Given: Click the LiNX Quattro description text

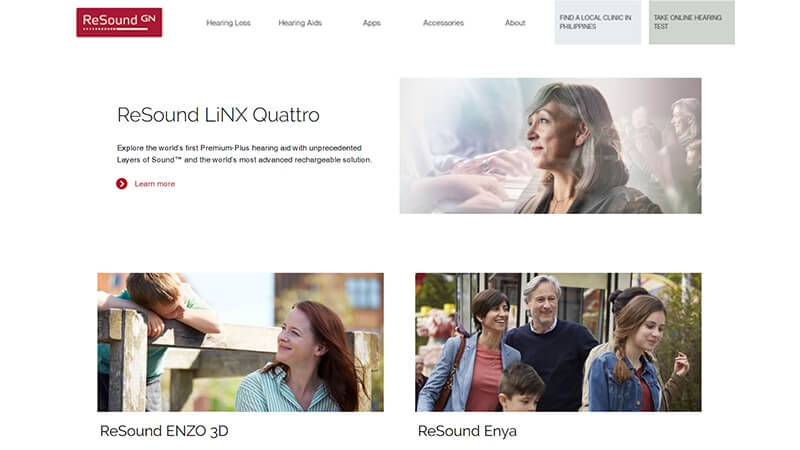Looking at the screenshot, I should pyautogui.click(x=244, y=154).
